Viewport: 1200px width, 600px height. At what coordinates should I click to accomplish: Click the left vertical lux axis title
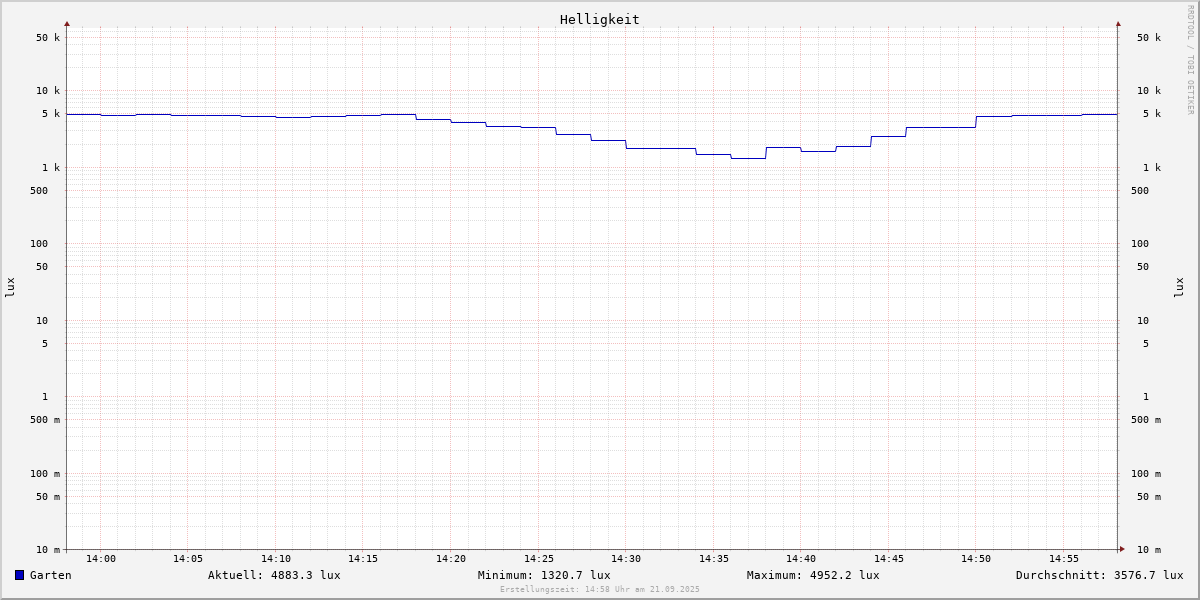tap(10, 287)
